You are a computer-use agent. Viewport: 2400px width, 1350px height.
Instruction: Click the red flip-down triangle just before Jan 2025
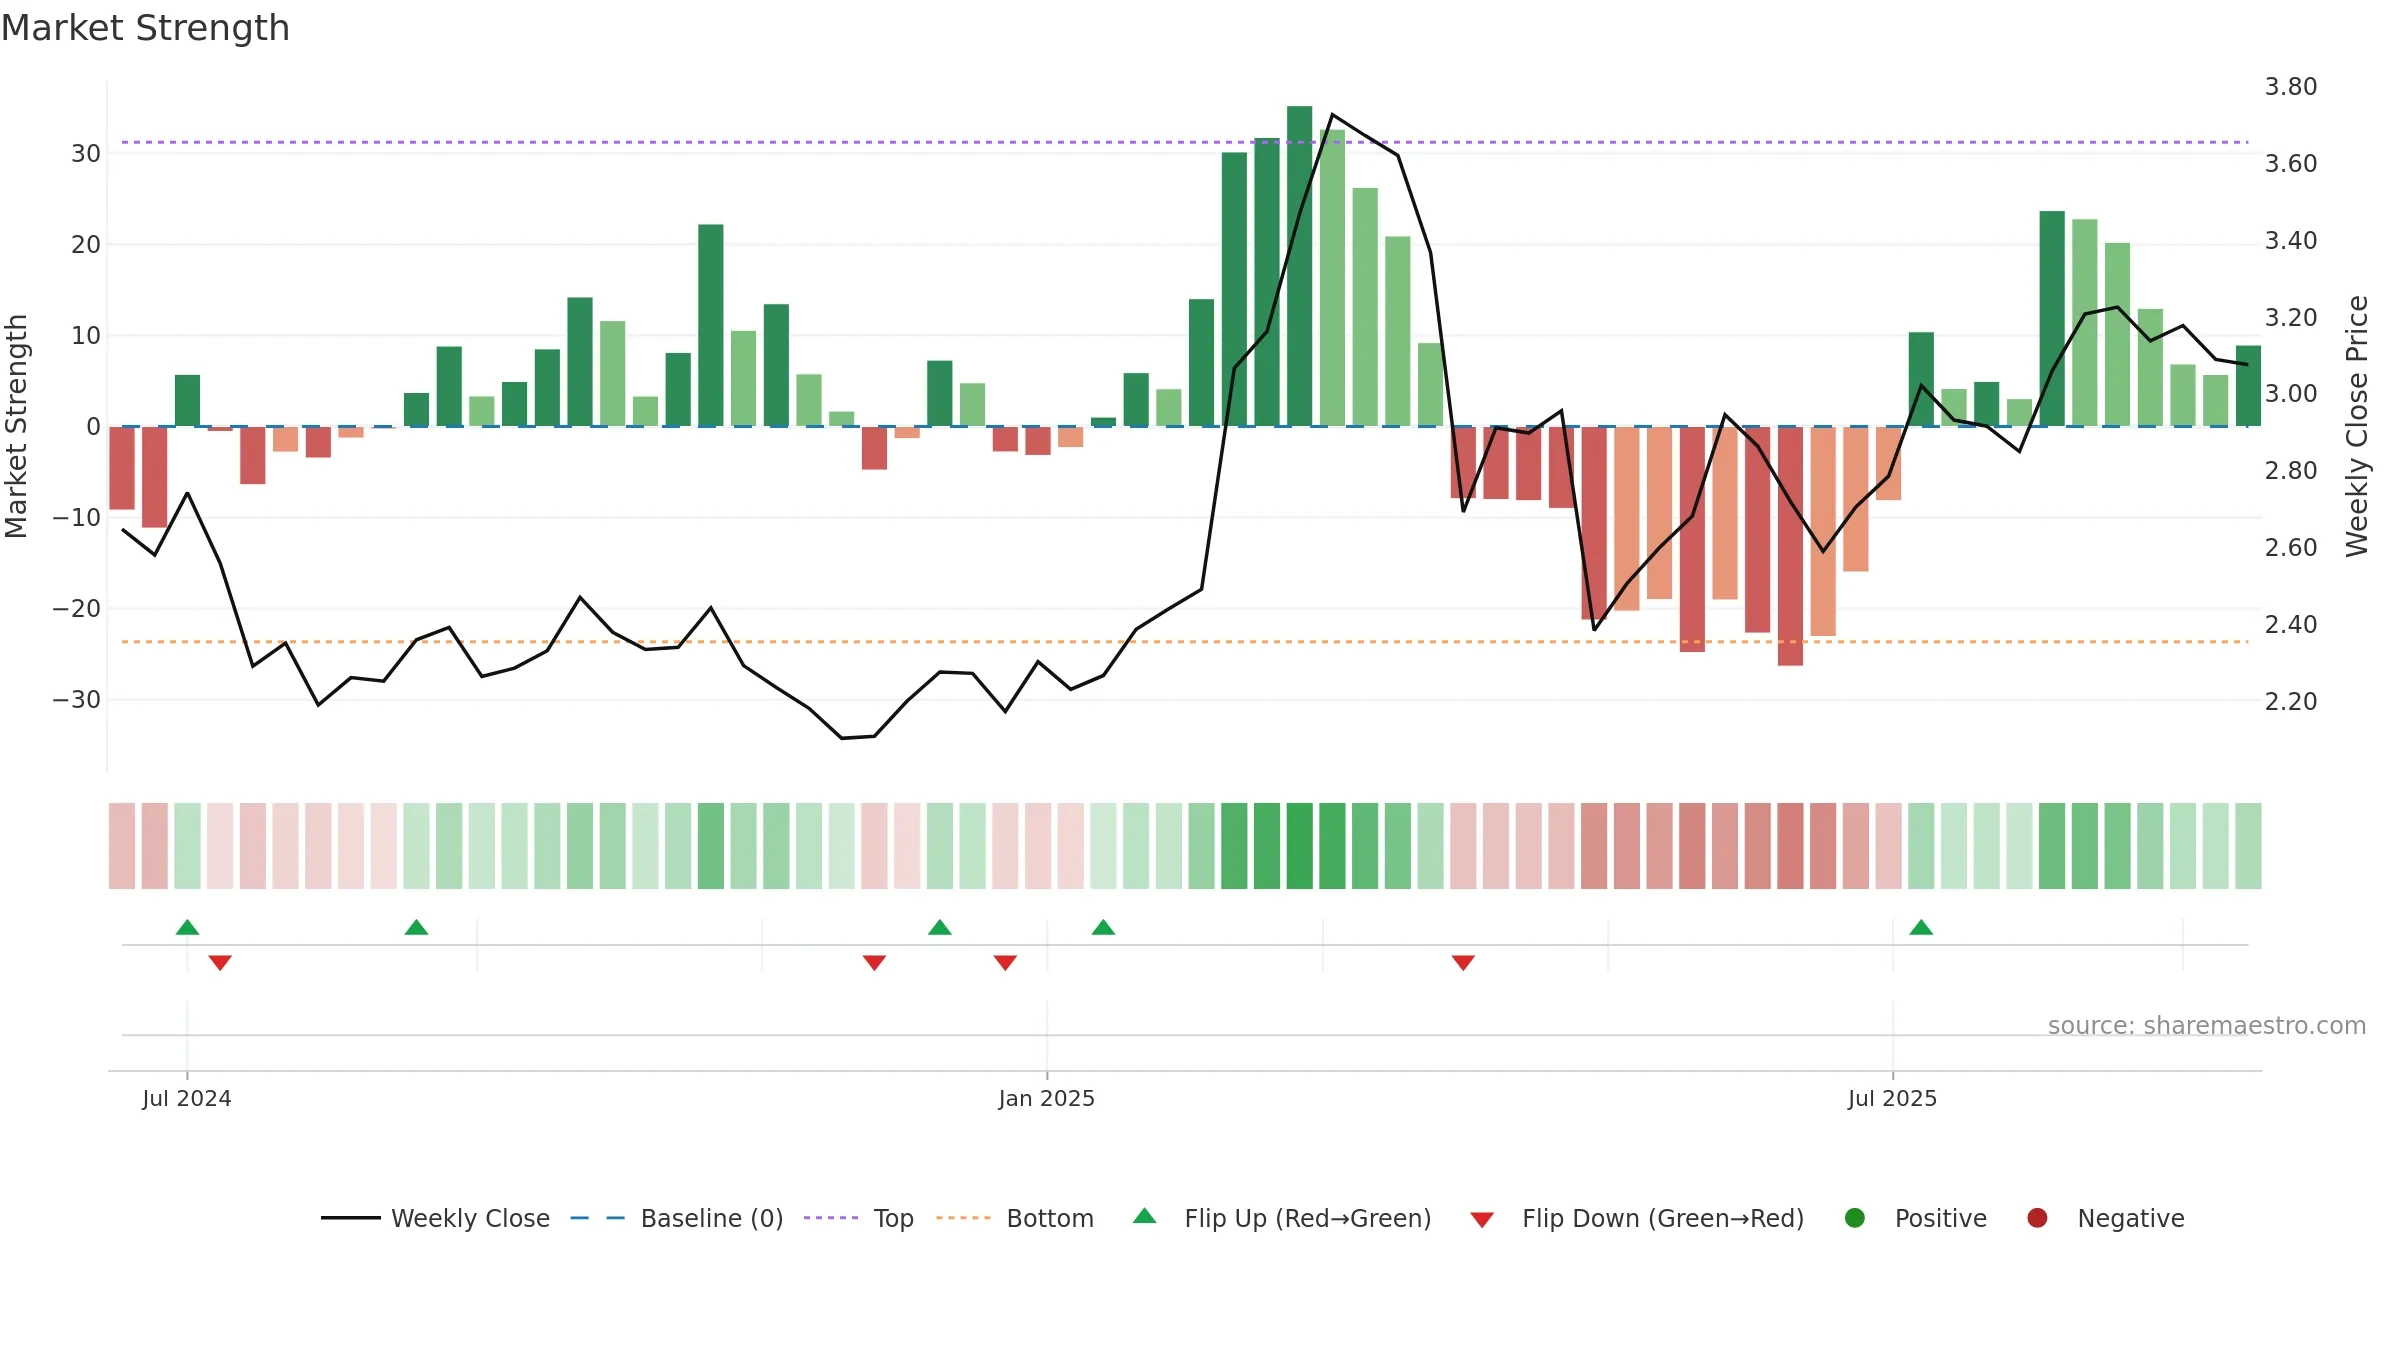(1005, 962)
